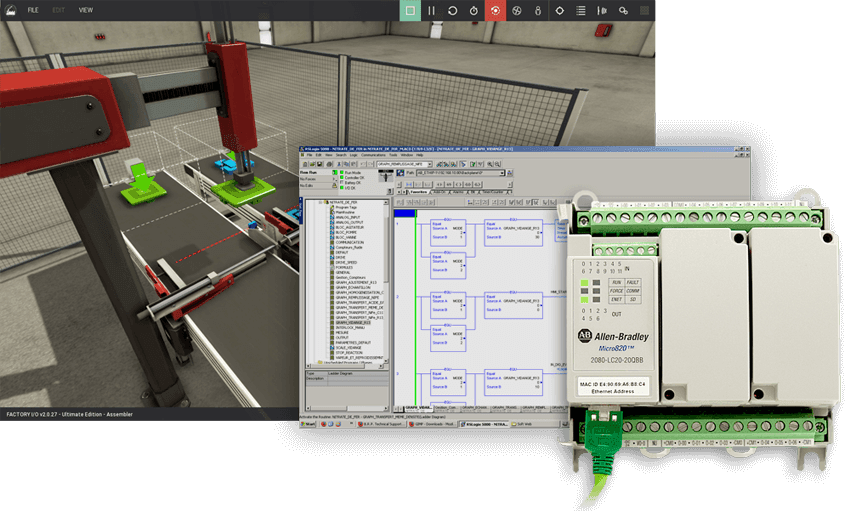Screen dimensions: 850x511
Task: Switch to the GRAPH_REMPL... routine tab at bottom
Action: [535, 408]
